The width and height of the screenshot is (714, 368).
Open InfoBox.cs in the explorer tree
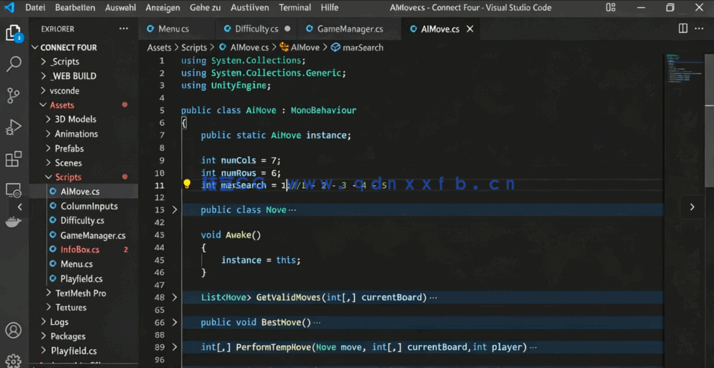83,250
